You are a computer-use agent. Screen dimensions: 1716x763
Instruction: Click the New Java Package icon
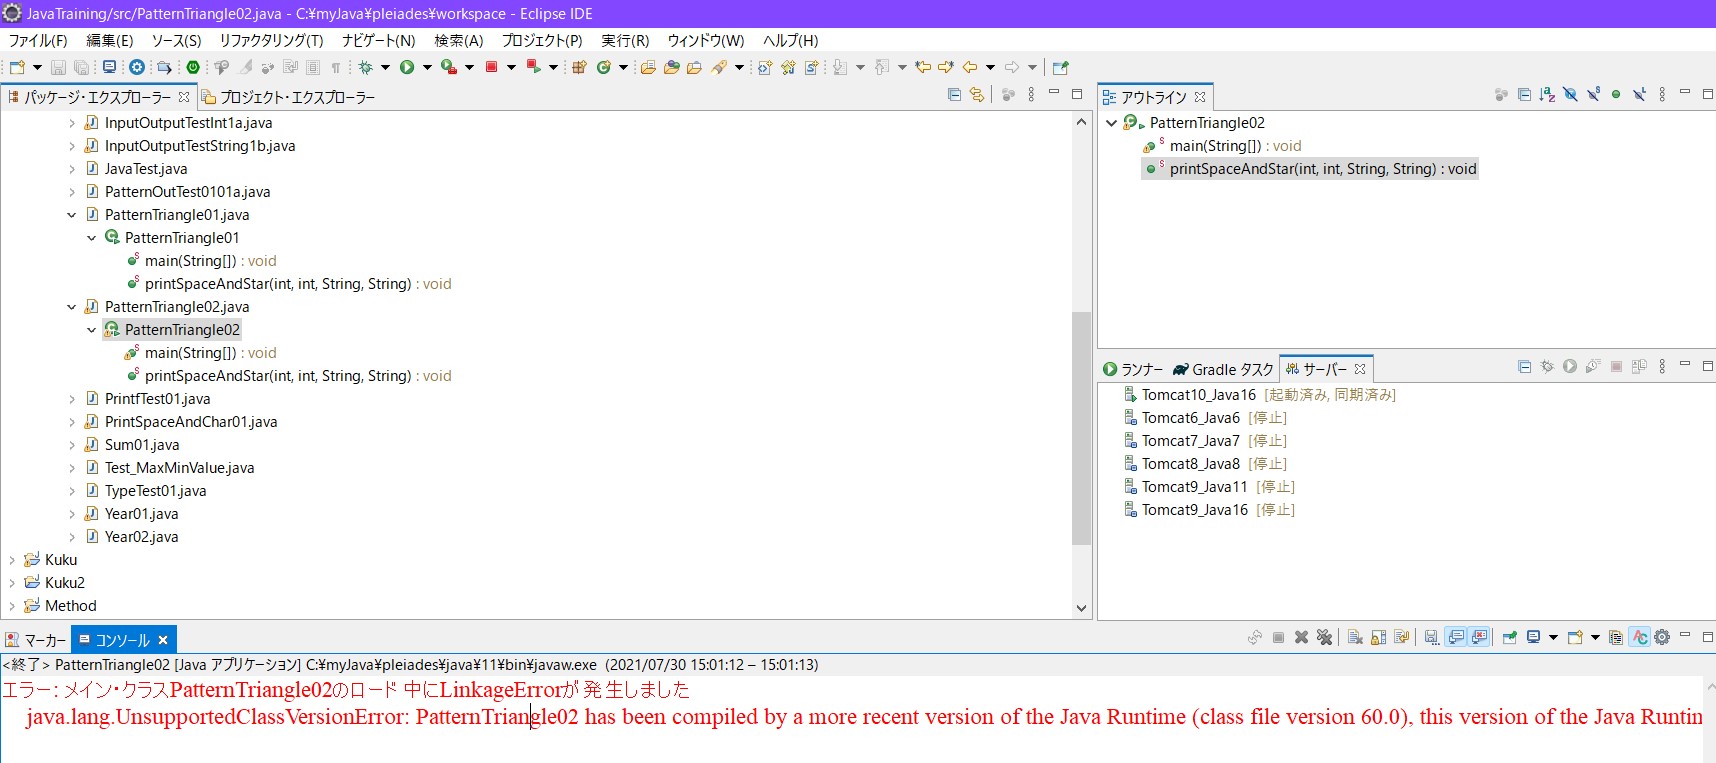pyautogui.click(x=579, y=67)
